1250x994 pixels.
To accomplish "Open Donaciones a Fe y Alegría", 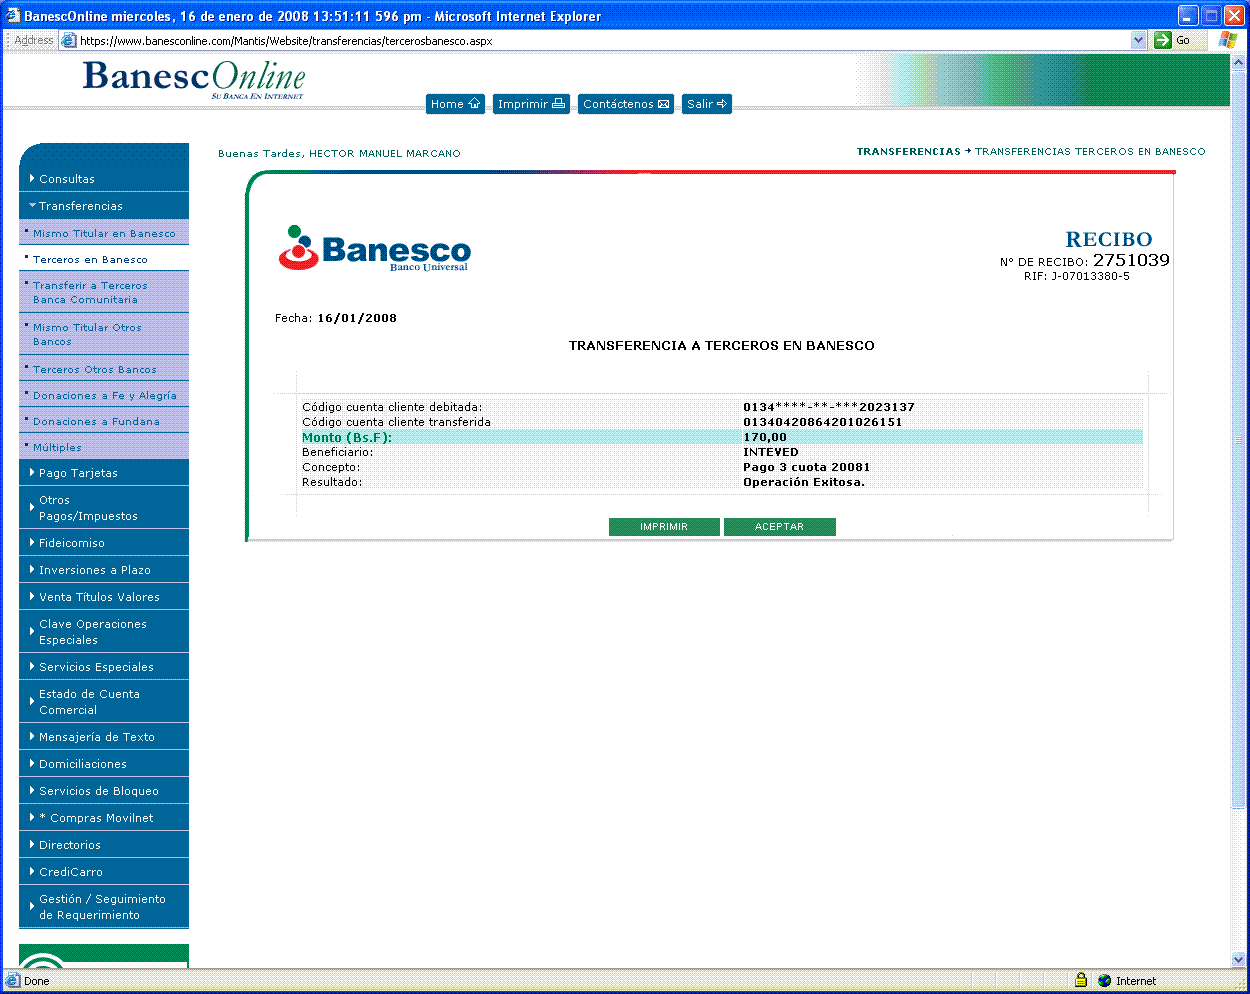I will coord(104,395).
